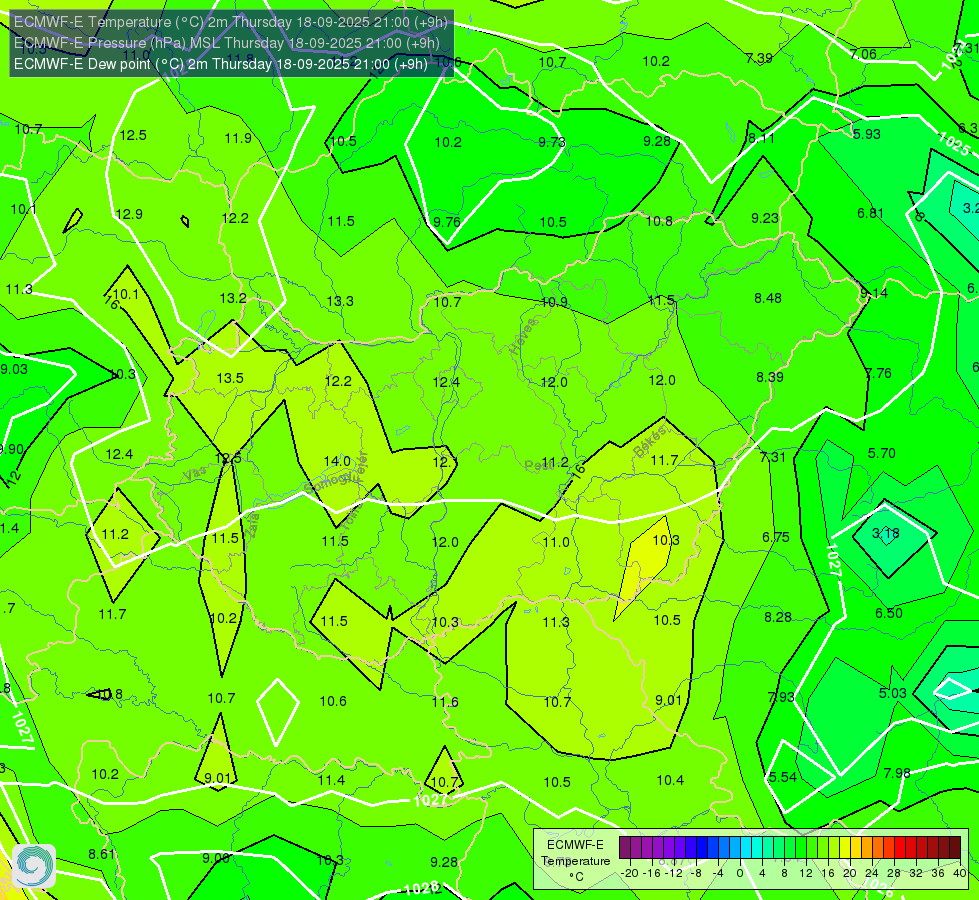Click the 1025 isobar label at upper right
Image resolution: width=979 pixels, height=900 pixels.
coord(953,144)
